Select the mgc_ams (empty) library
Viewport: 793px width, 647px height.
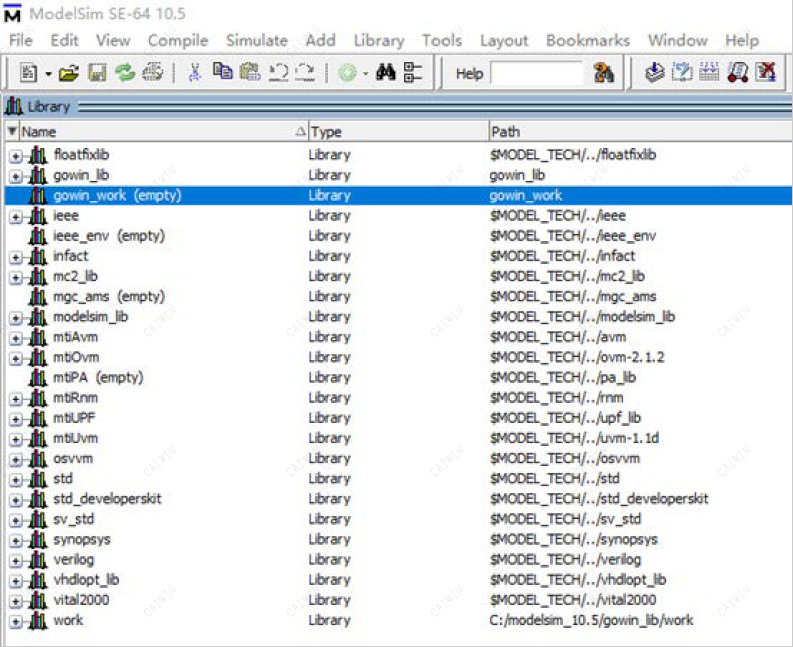(x=109, y=296)
